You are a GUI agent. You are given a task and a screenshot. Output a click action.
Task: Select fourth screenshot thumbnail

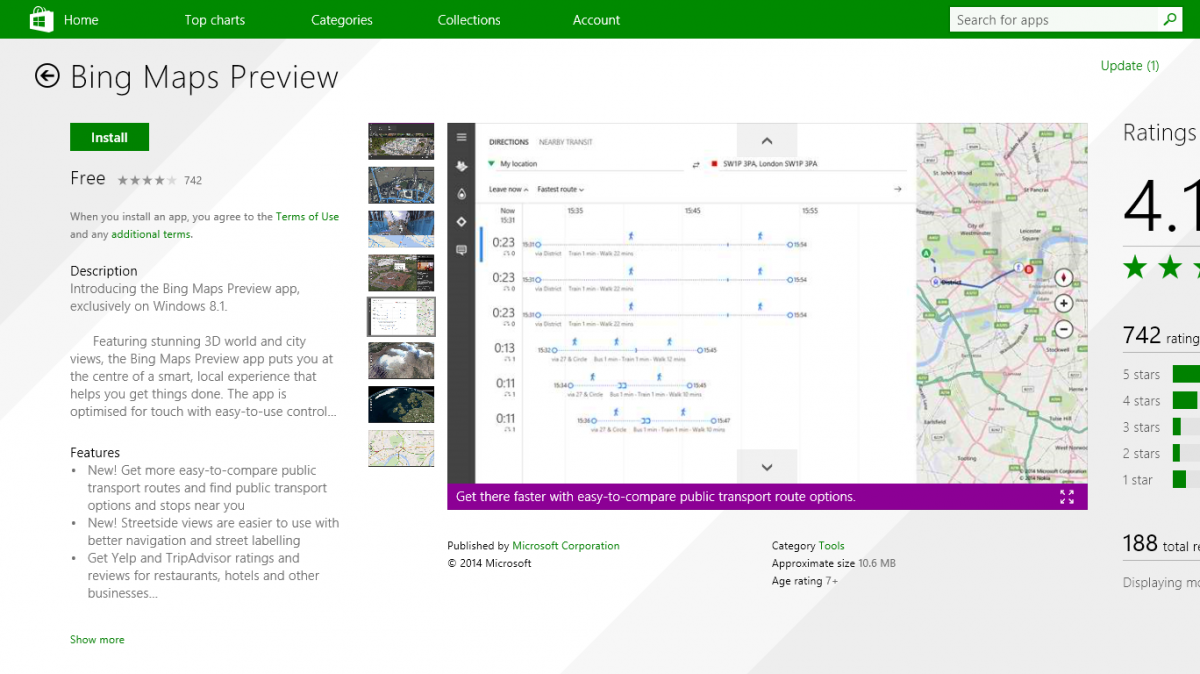tap(401, 273)
